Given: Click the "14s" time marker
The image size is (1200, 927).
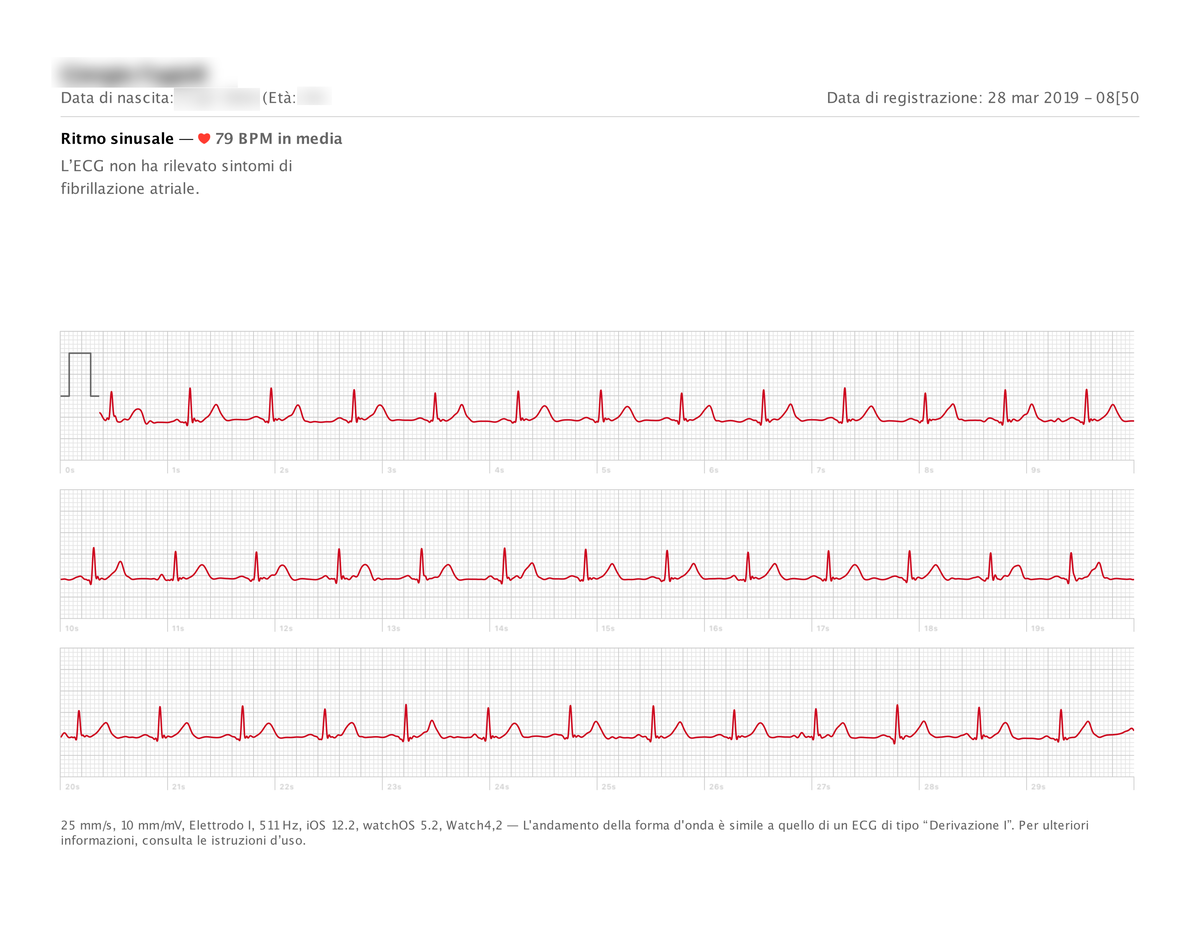Looking at the screenshot, I should point(501,629).
